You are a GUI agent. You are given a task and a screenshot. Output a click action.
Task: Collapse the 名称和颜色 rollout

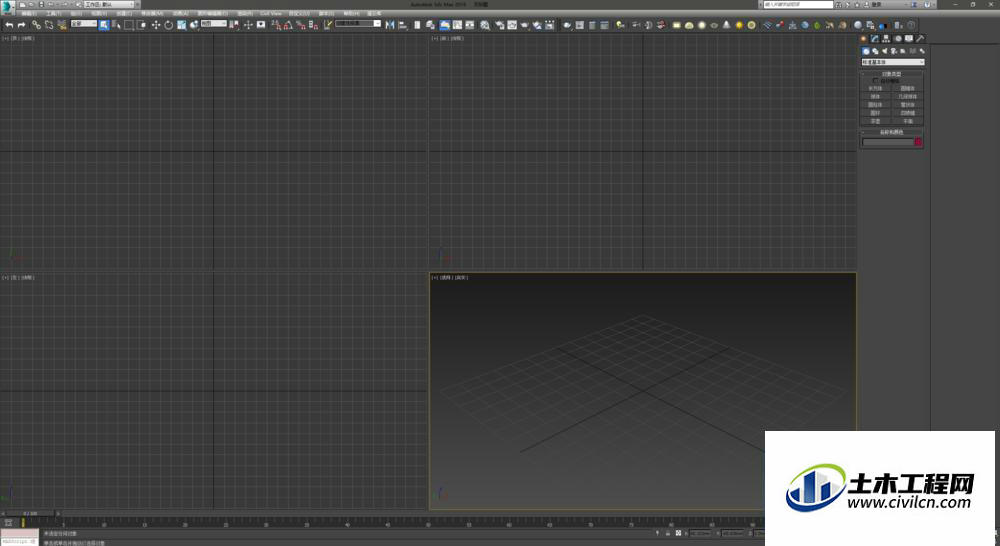coord(892,133)
